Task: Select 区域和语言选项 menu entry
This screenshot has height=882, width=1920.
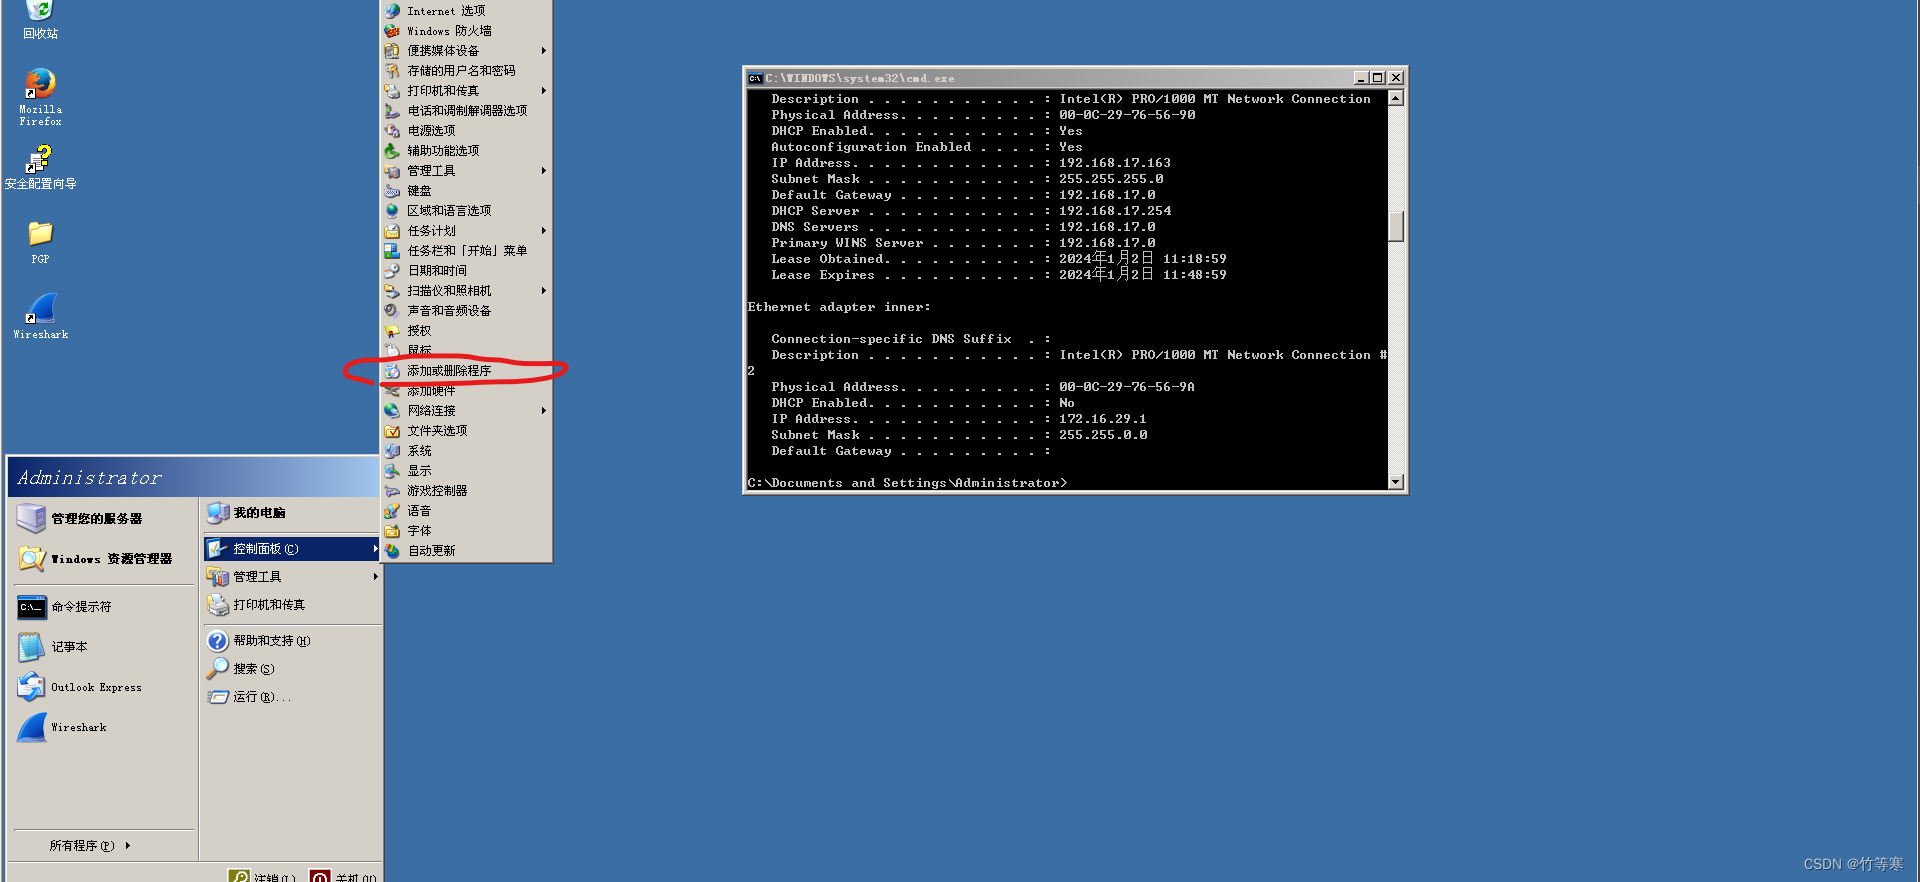Action: coord(466,210)
